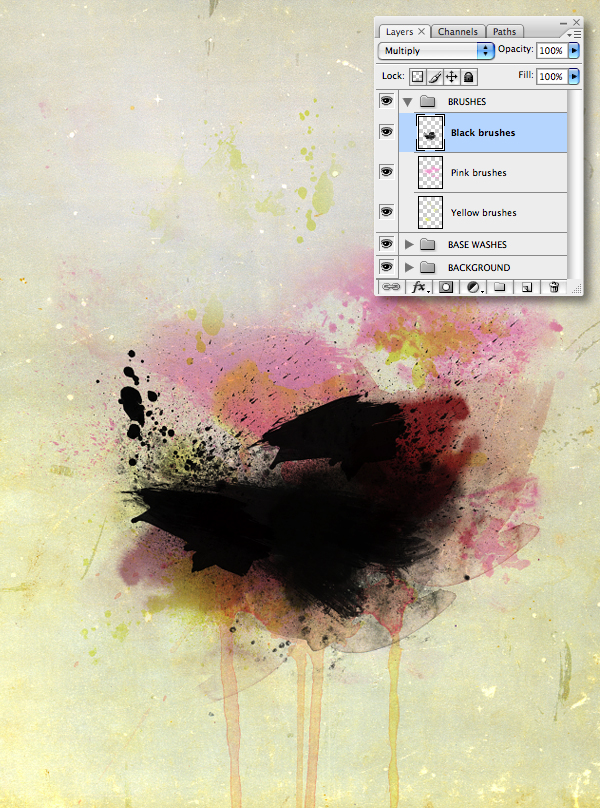The height and width of the screenshot is (808, 600).
Task: Create a new group folder
Action: 499,287
